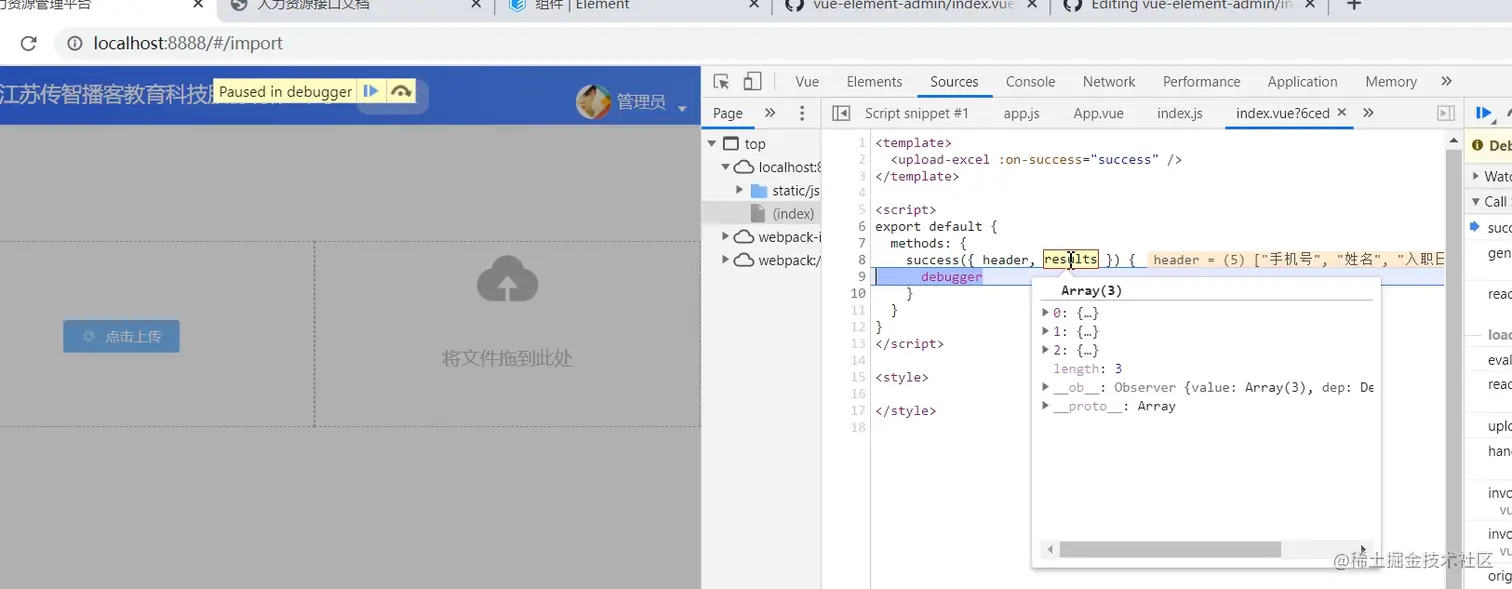Open the navigator three-dot options menu
Screen dimensions: 1512x589
801,113
